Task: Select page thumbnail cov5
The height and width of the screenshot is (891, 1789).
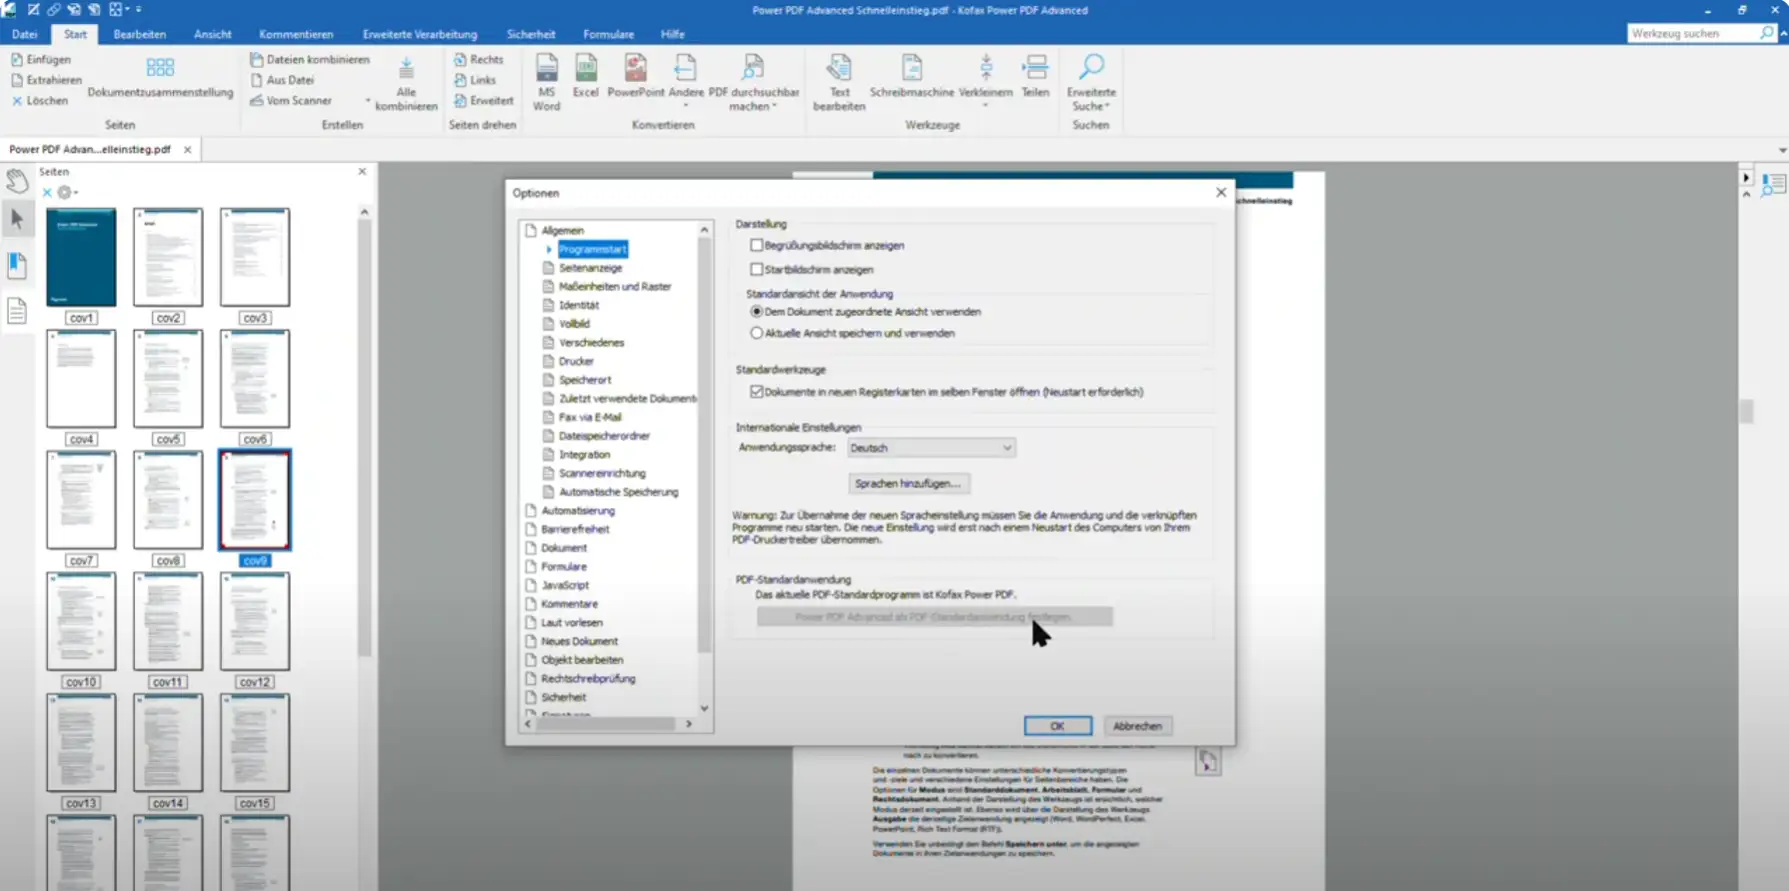Action: pyautogui.click(x=168, y=379)
